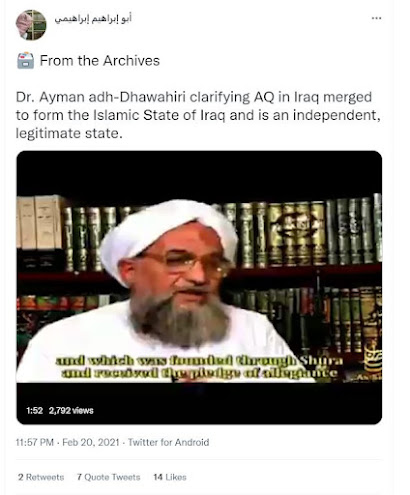View the 2 Retweets list
The width and height of the screenshot is (410, 495).
41,477
